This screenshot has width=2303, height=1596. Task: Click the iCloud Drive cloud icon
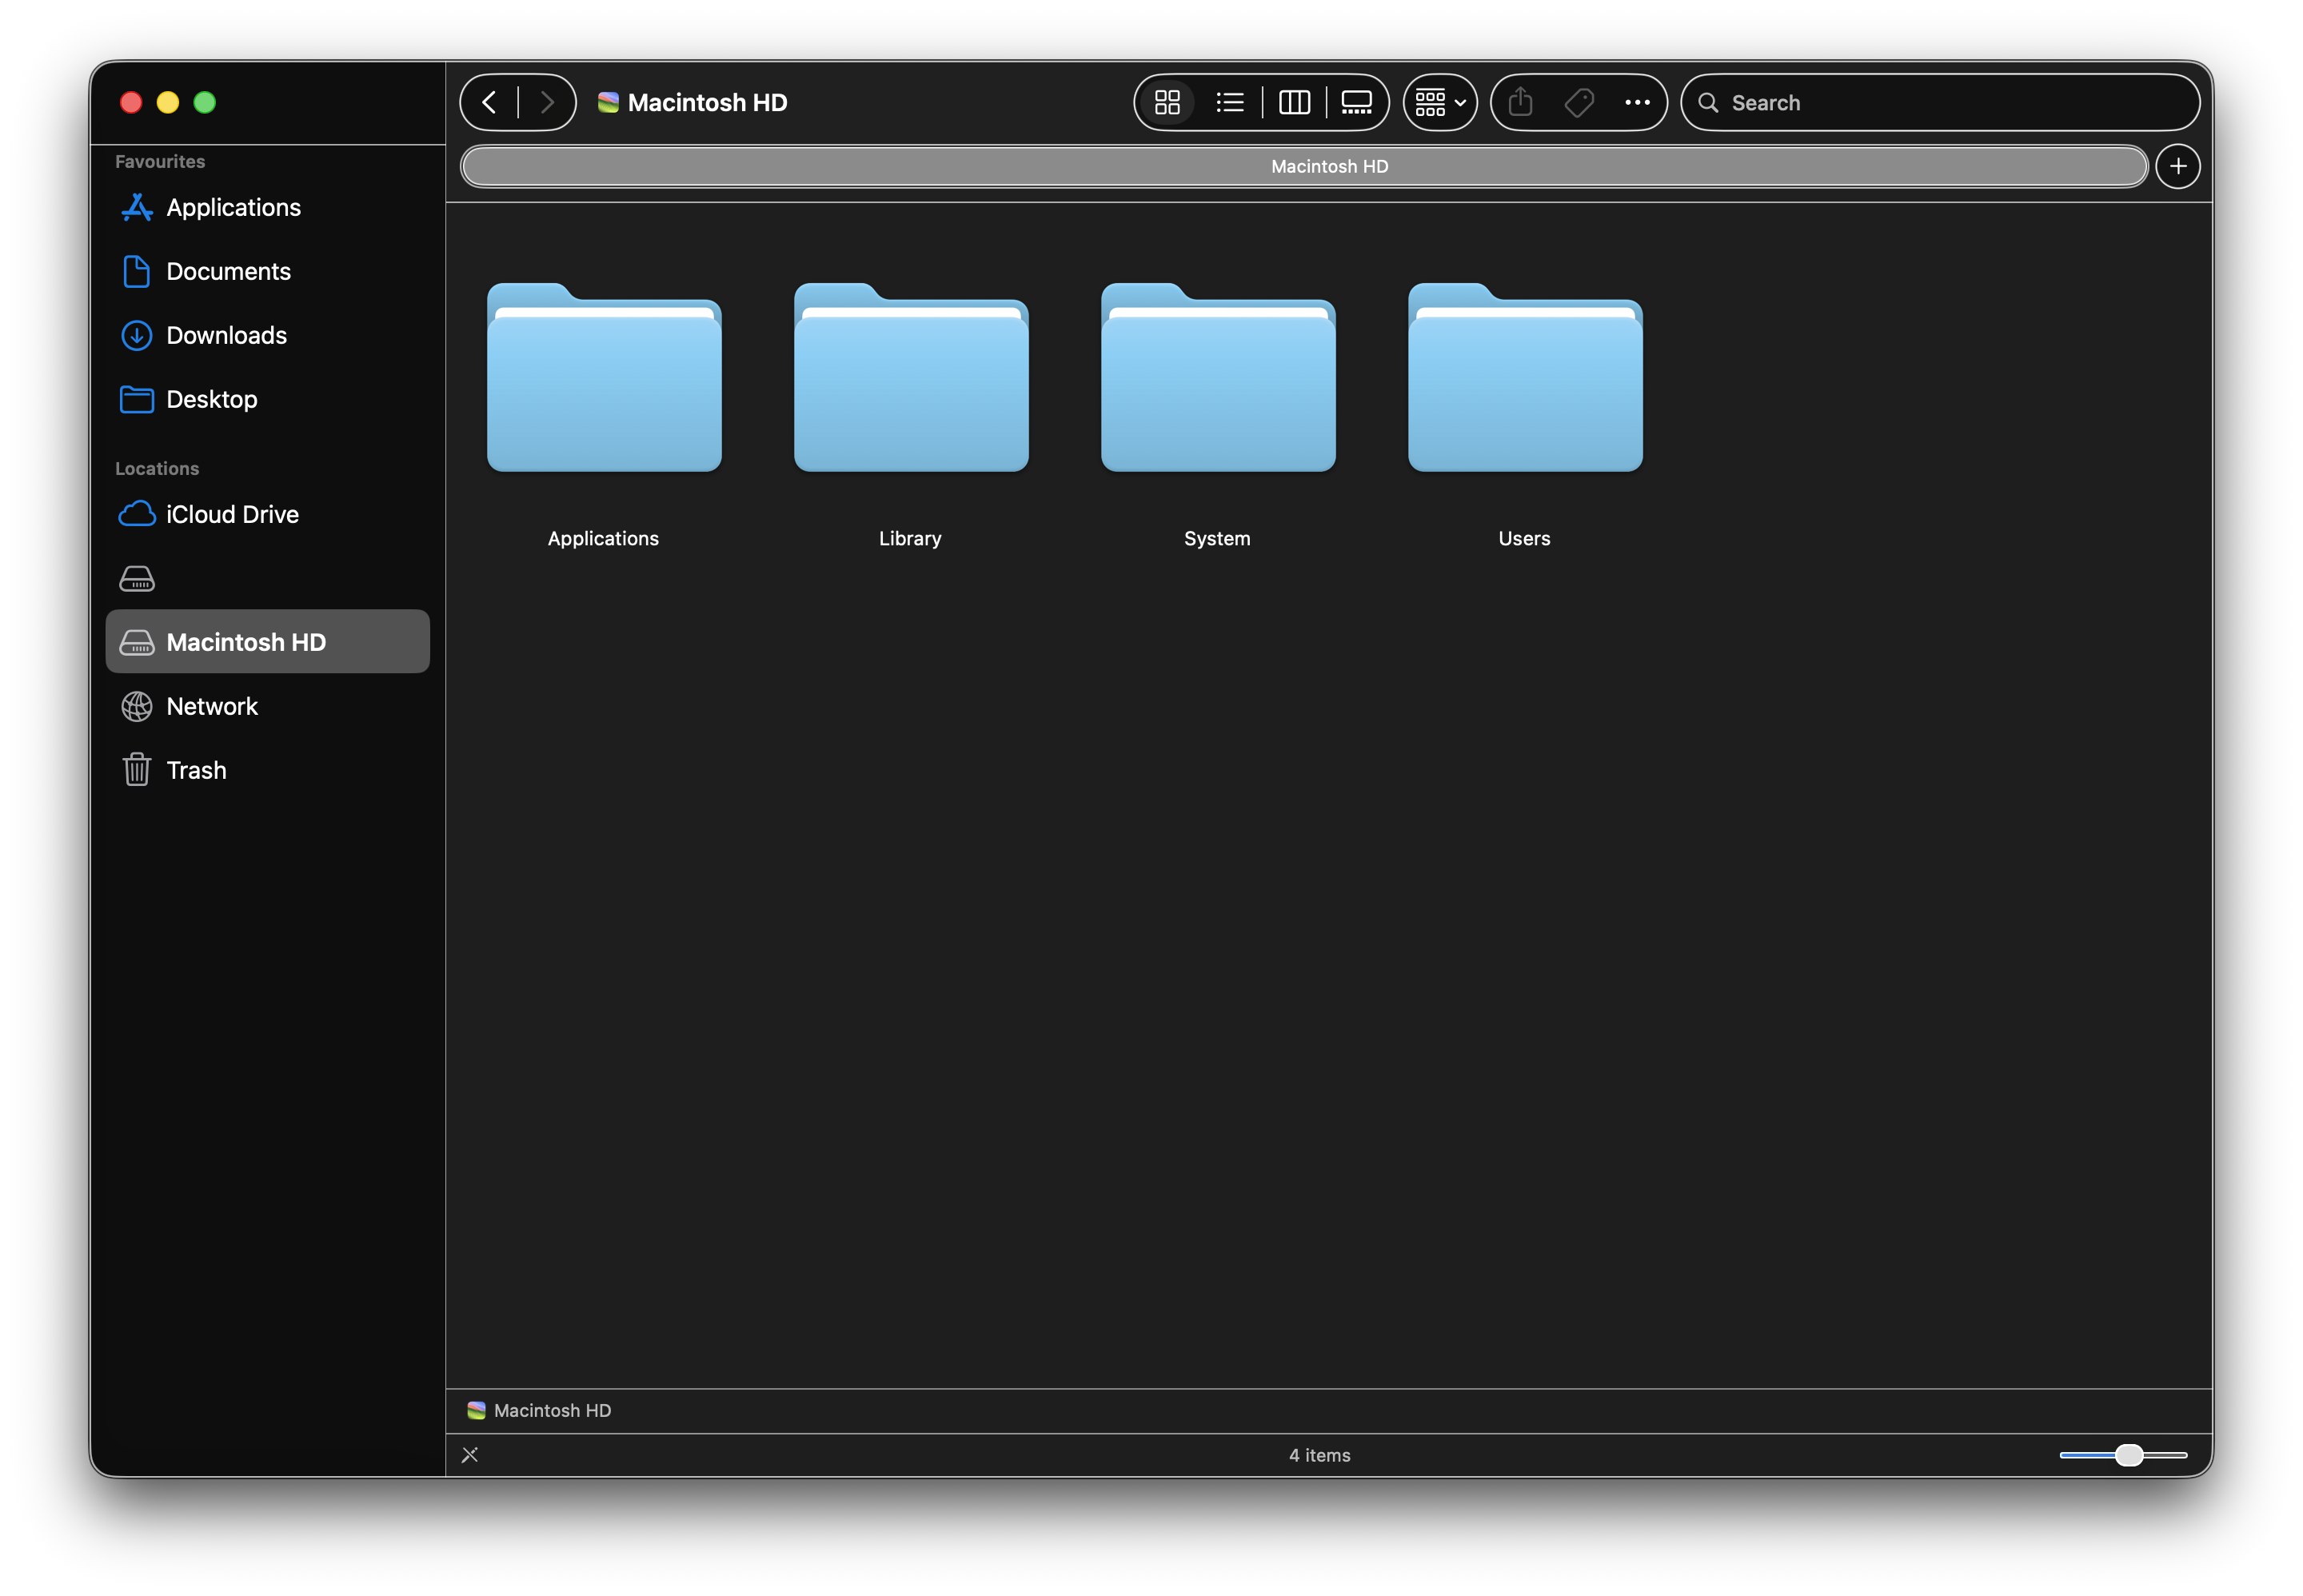coord(136,514)
